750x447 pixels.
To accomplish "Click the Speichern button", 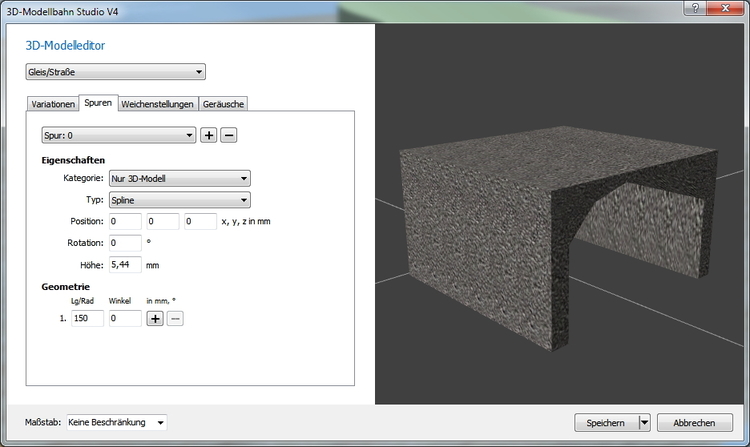I will [x=606, y=423].
